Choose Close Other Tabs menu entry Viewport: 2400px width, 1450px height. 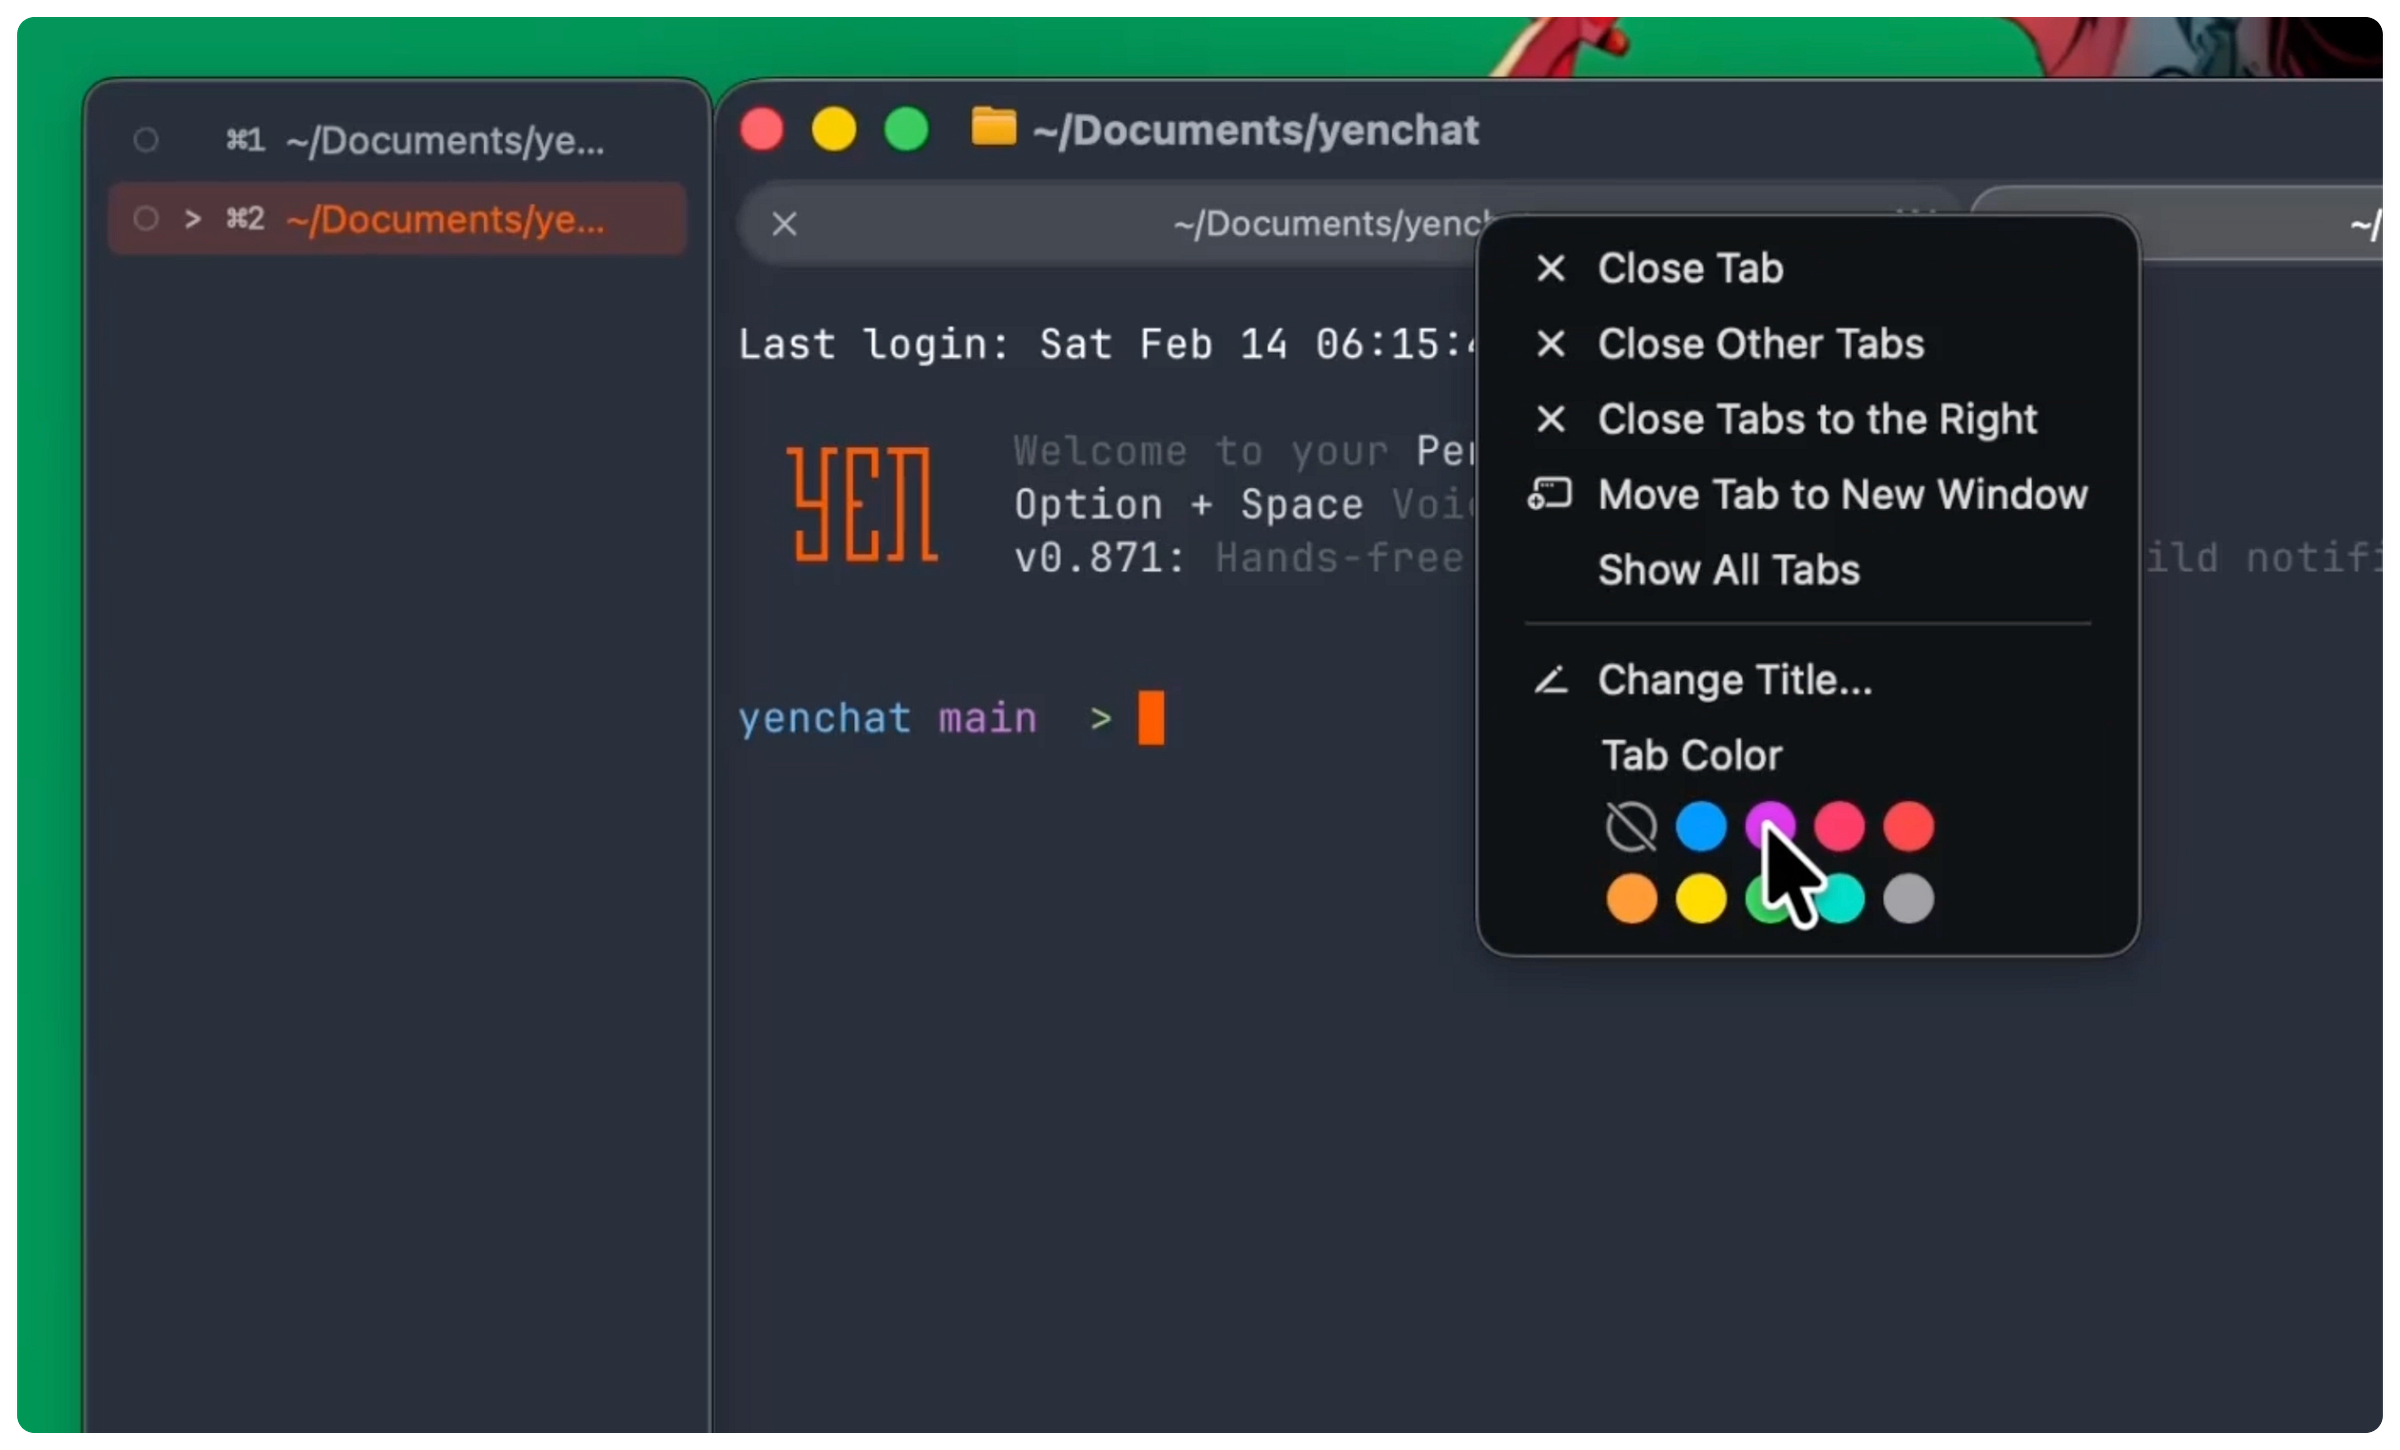point(1760,344)
